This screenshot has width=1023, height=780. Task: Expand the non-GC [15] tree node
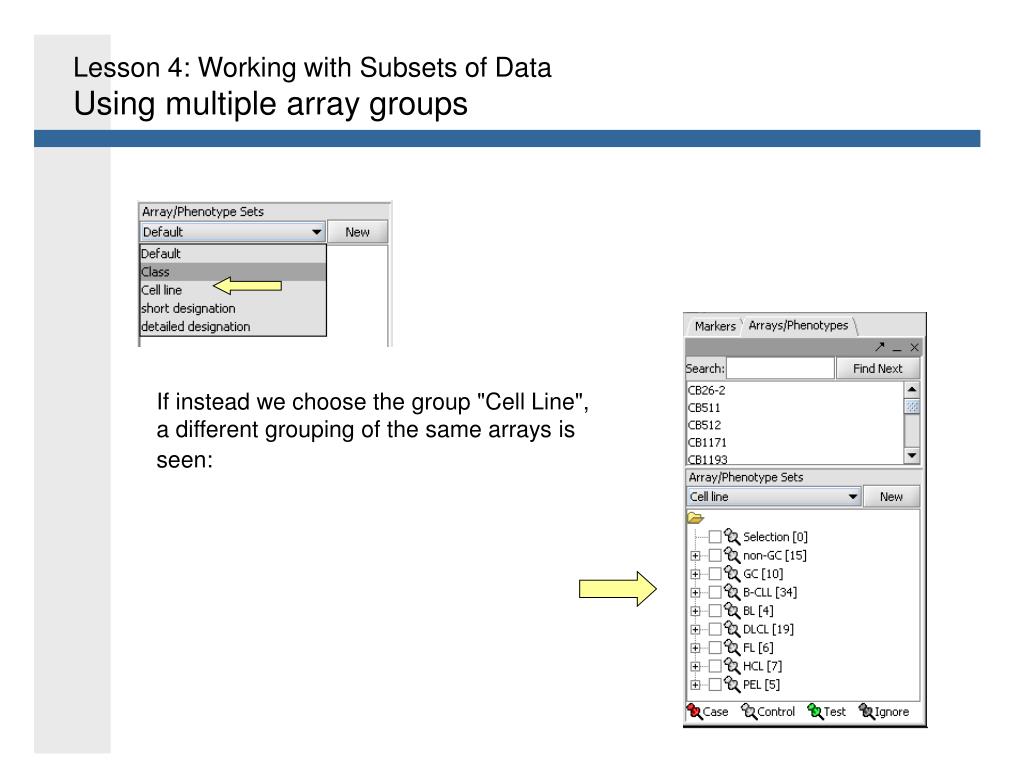(x=695, y=556)
